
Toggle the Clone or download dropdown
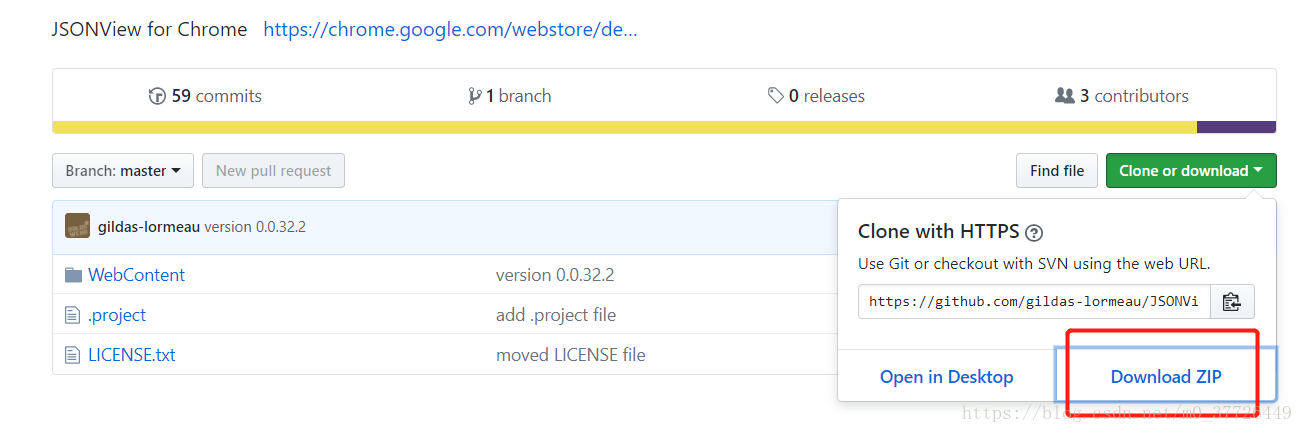(x=1191, y=171)
